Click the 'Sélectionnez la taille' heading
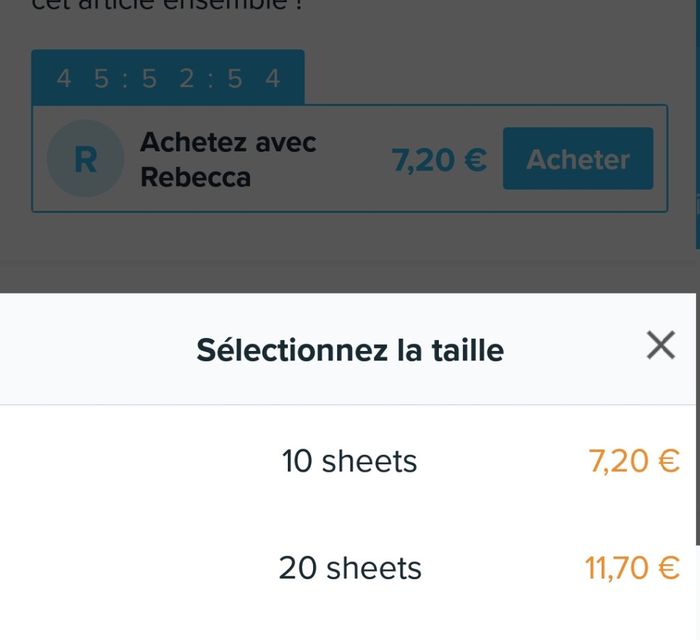This screenshot has width=700, height=640. pyautogui.click(x=350, y=350)
